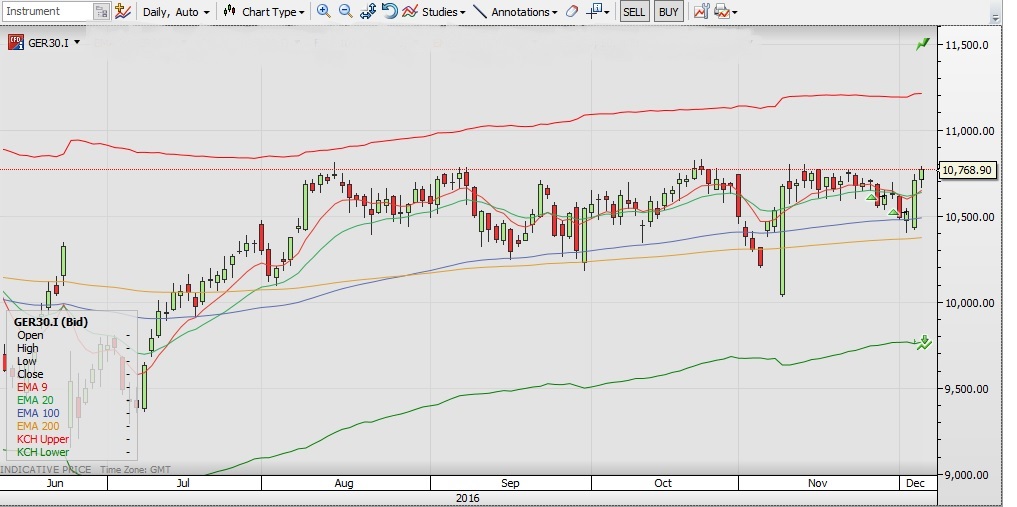Screen dimensions: 1017x507
Task: Click the SELL button
Action: (x=634, y=12)
